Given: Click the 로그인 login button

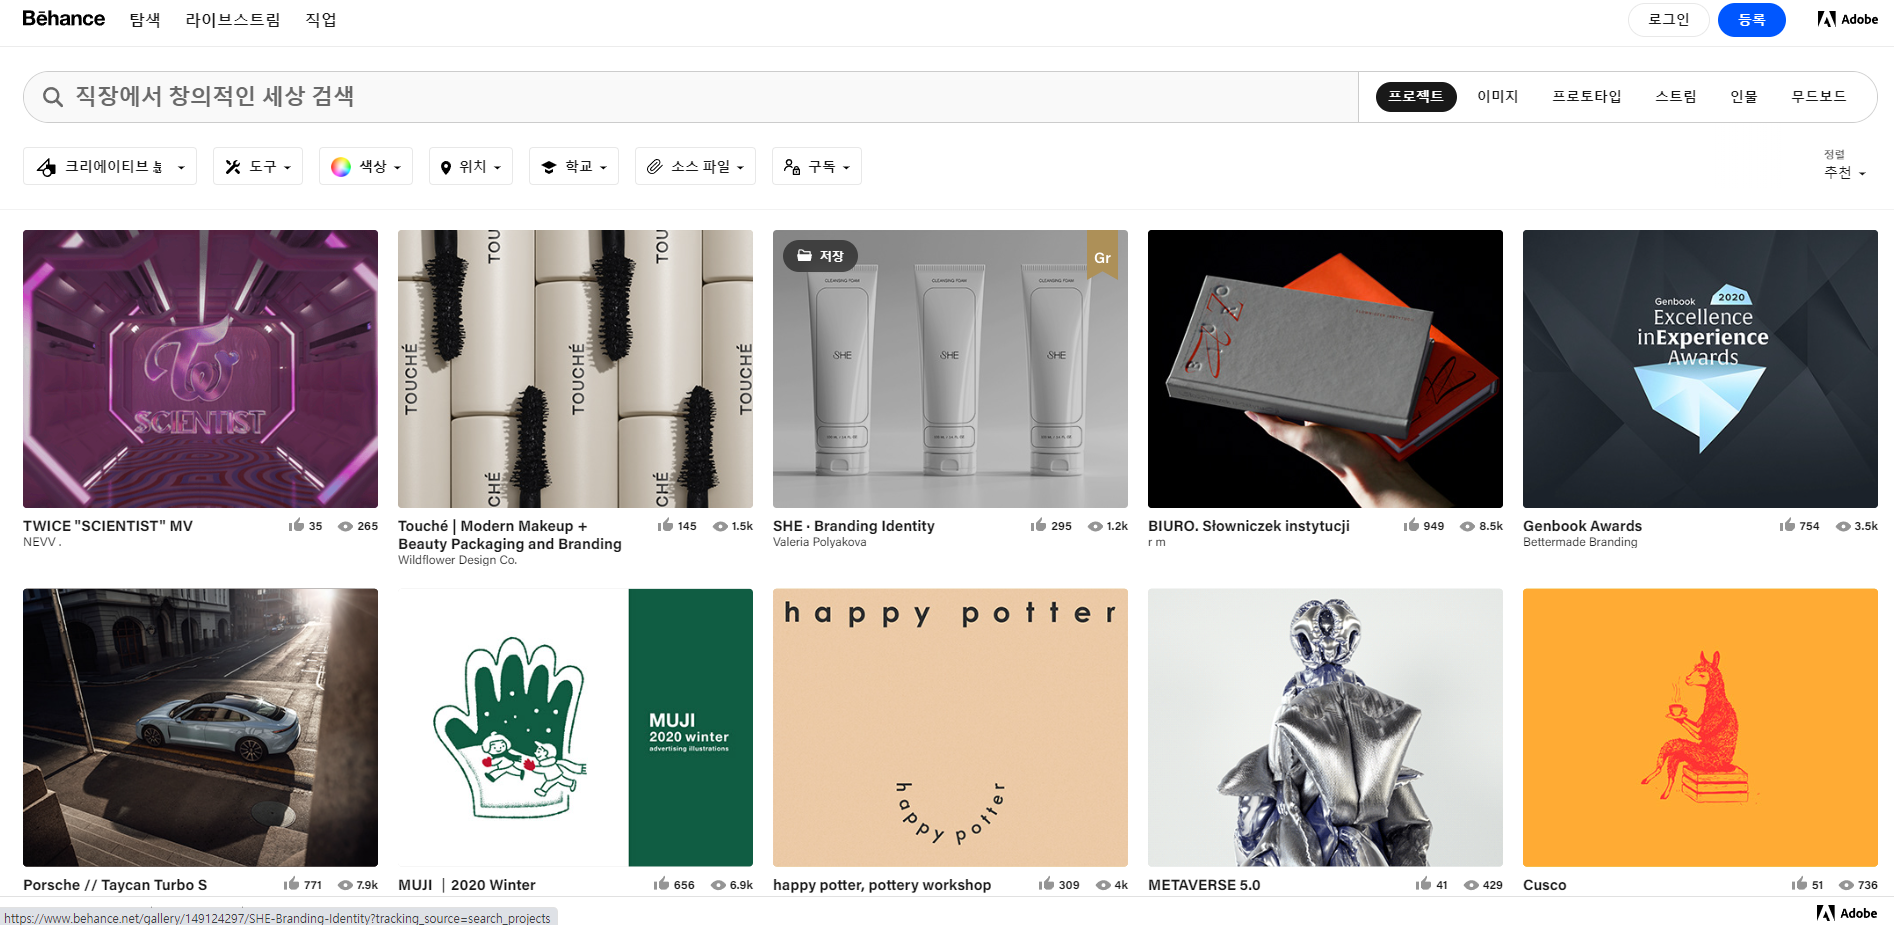Looking at the screenshot, I should click(1669, 20).
